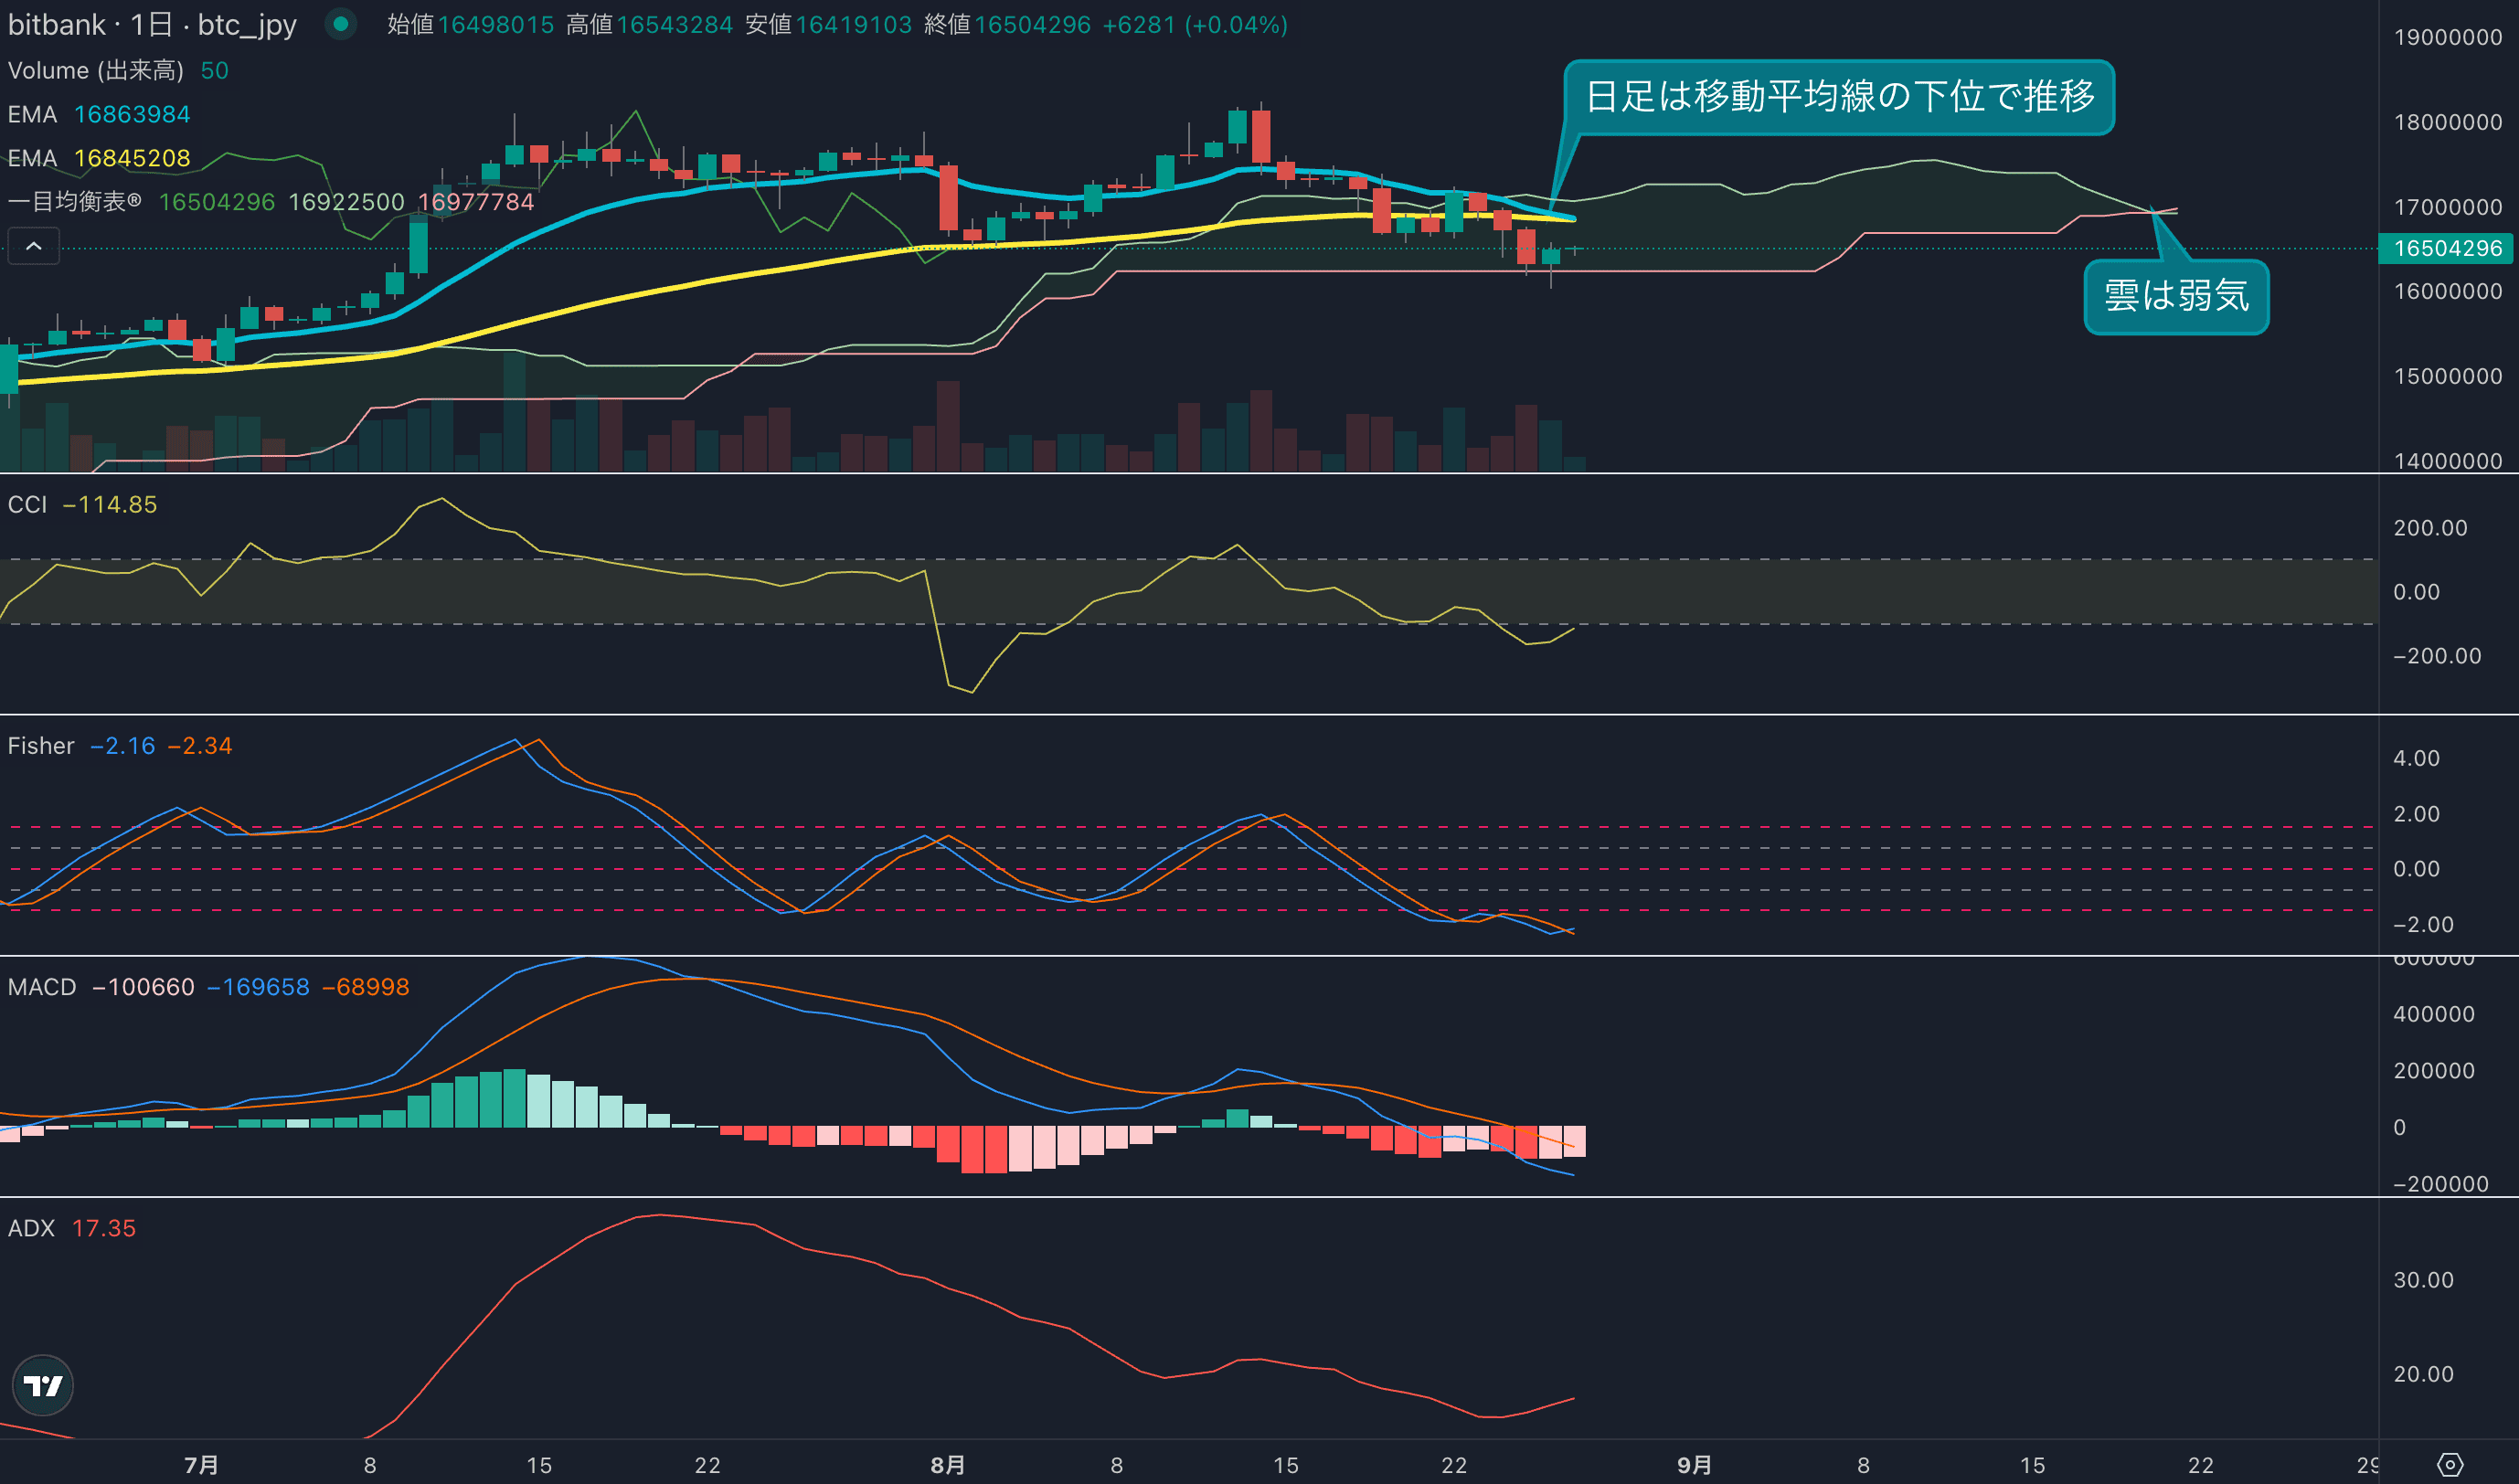Viewport: 2519px width, 1484px height.
Task: Click the Fisher value -2.16 in blue
Action: pos(122,746)
